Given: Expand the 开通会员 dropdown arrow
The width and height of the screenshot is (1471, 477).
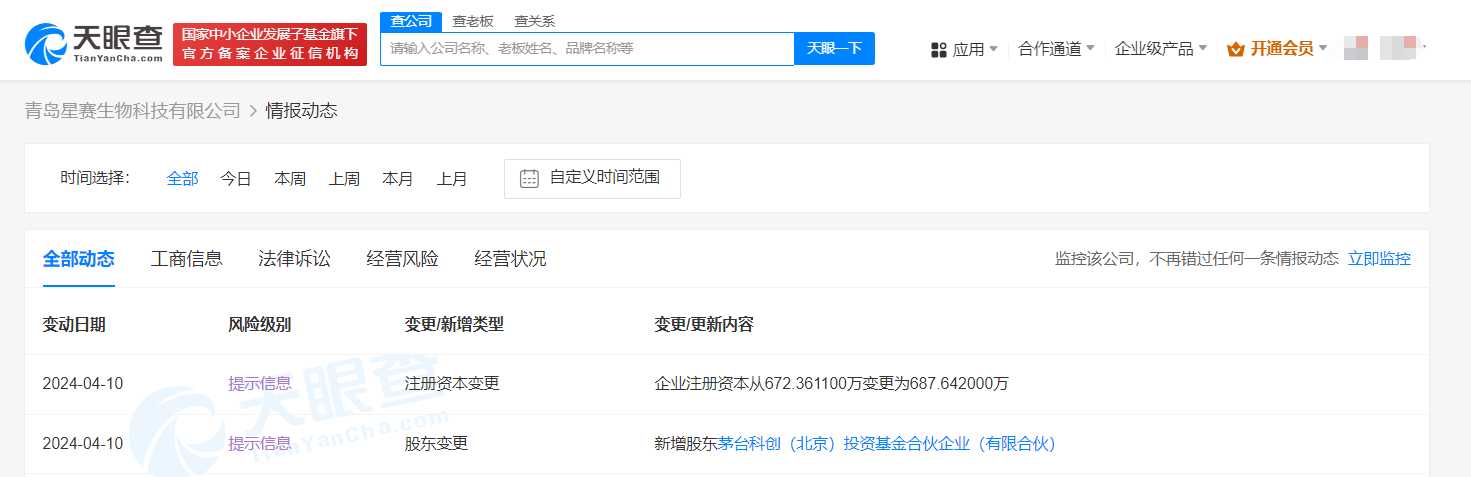Looking at the screenshot, I should point(1323,48).
